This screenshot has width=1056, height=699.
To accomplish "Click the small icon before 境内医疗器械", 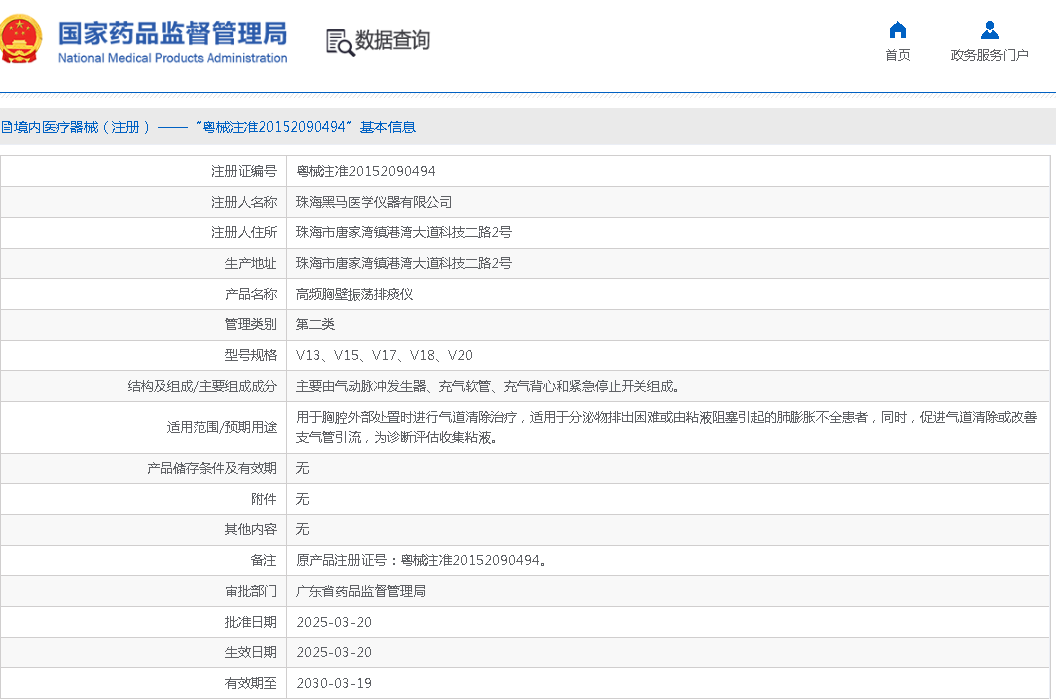I will (4, 127).
